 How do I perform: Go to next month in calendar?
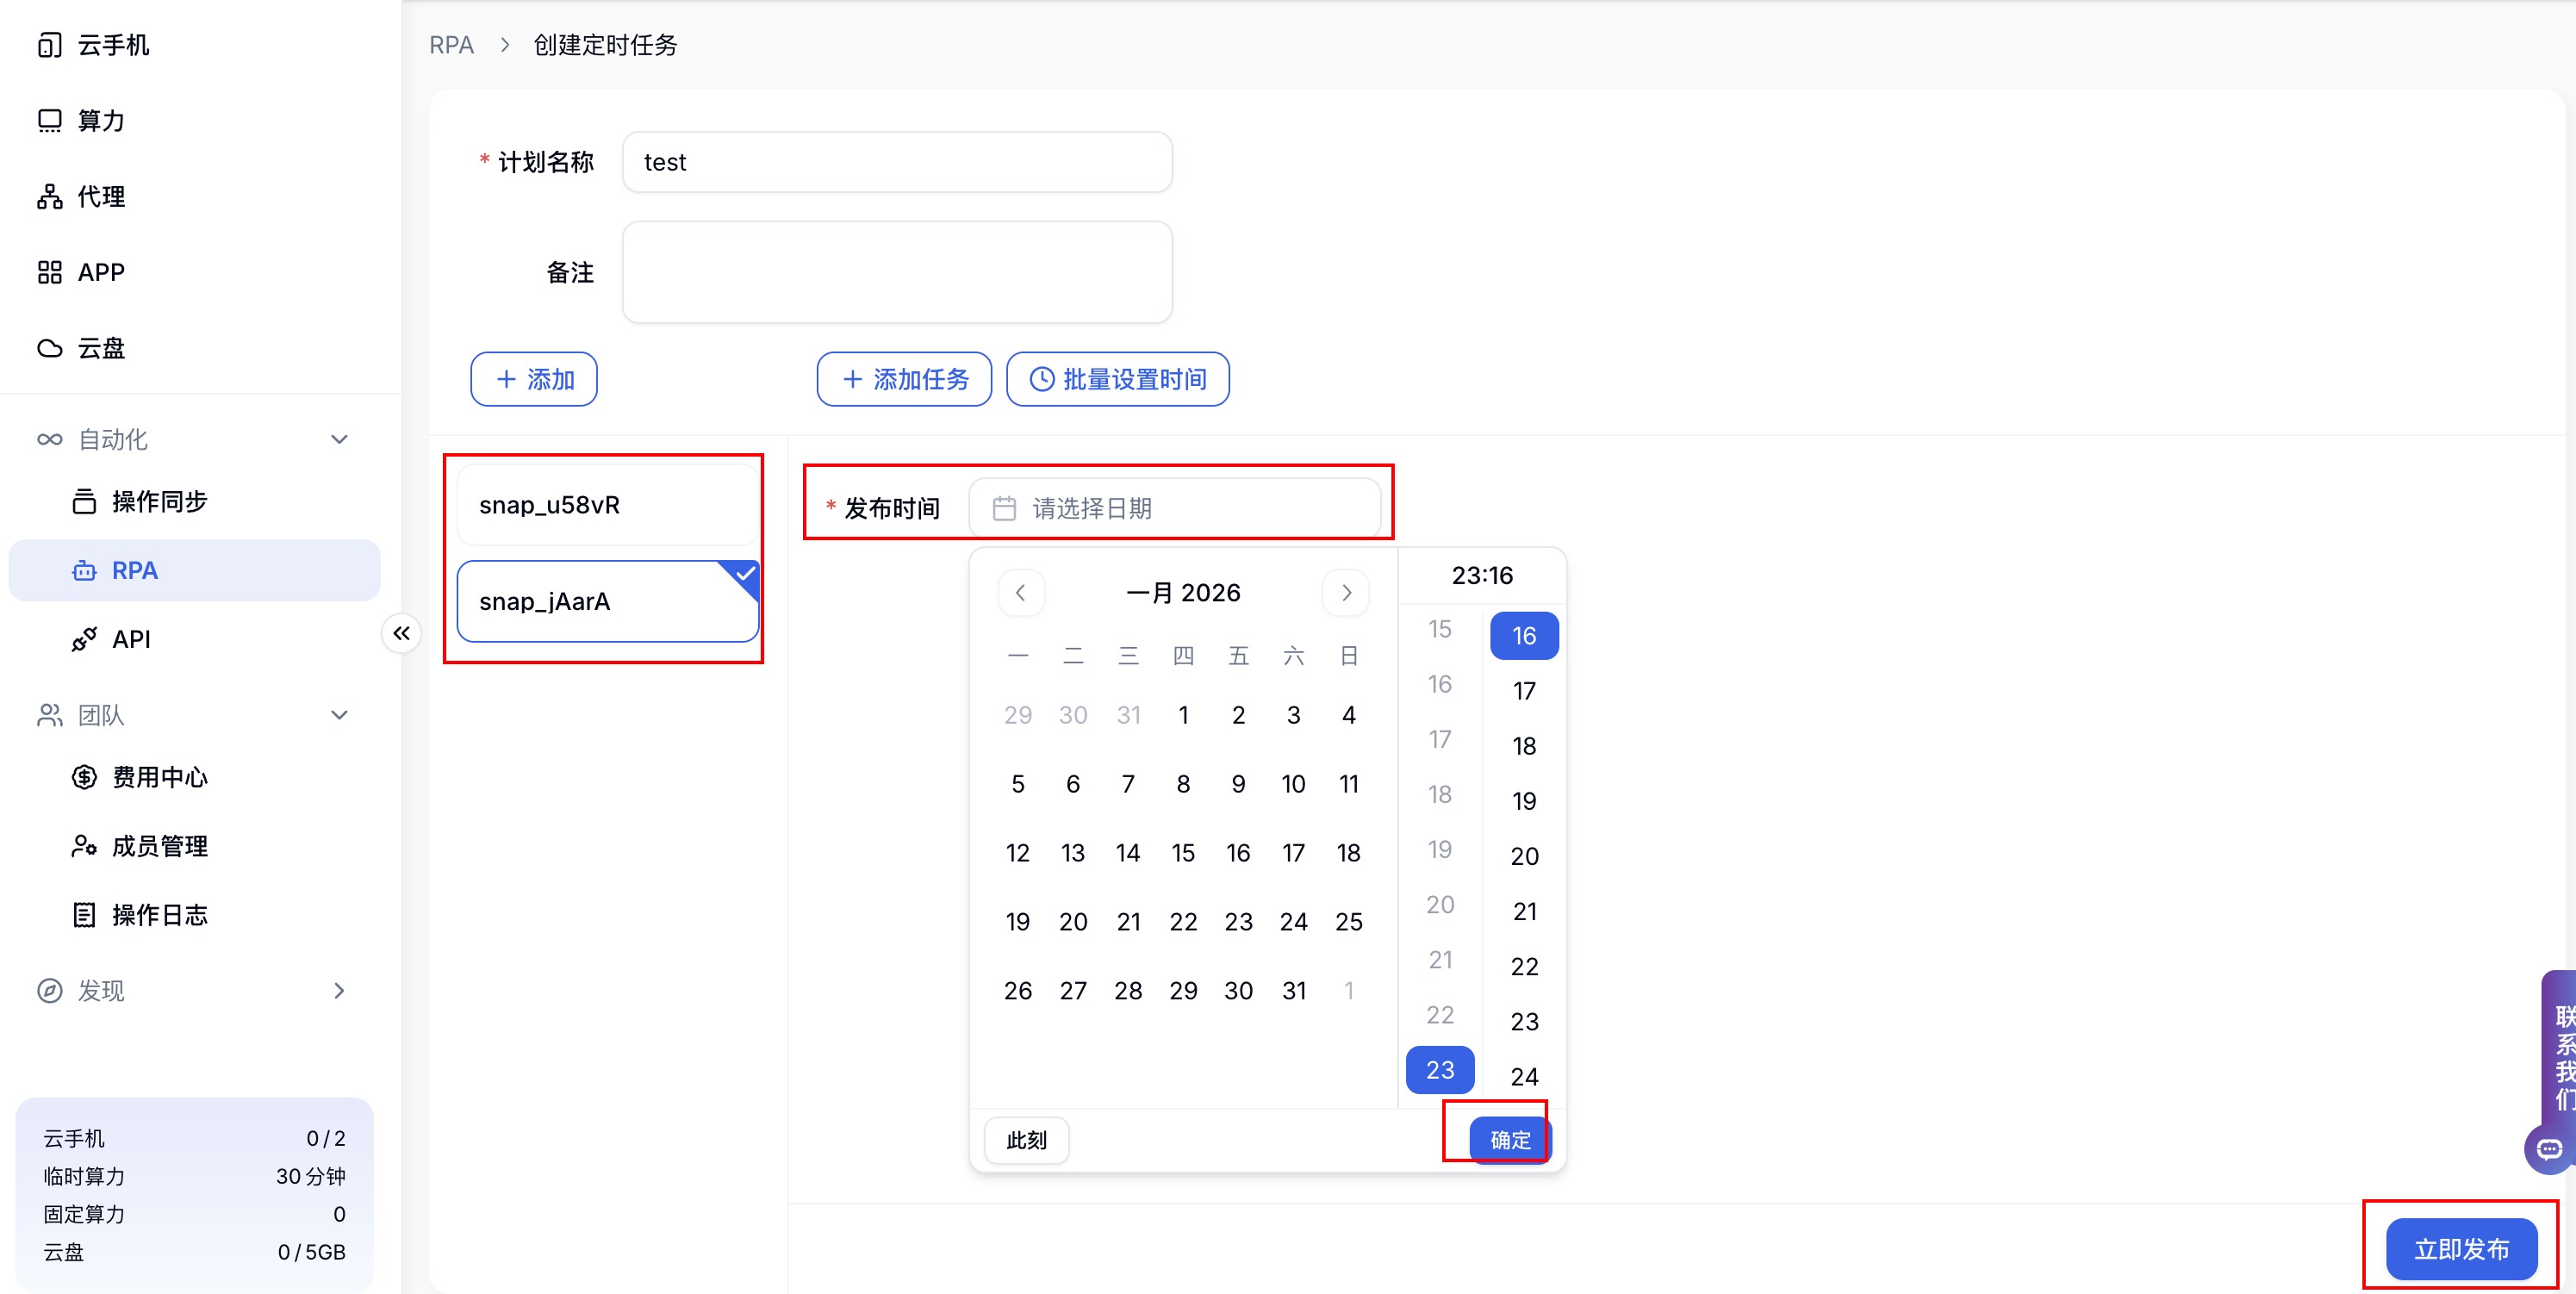coord(1346,593)
